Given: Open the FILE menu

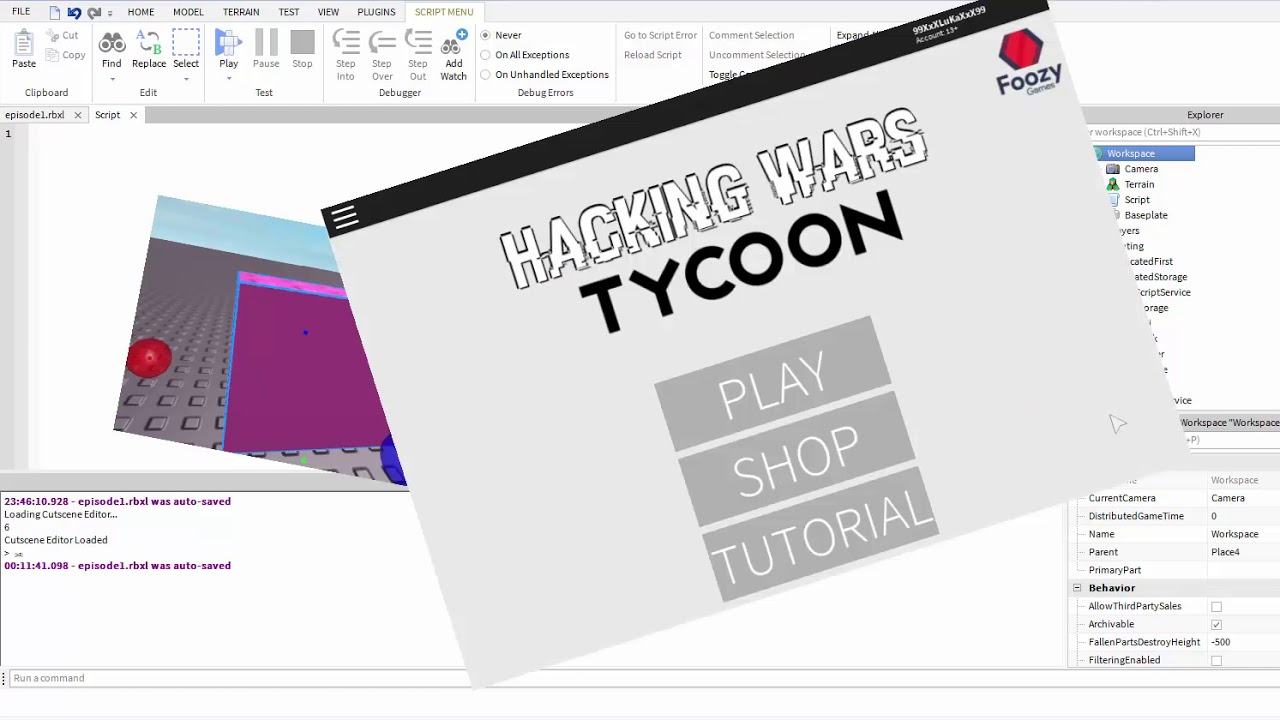Looking at the screenshot, I should click(x=21, y=12).
